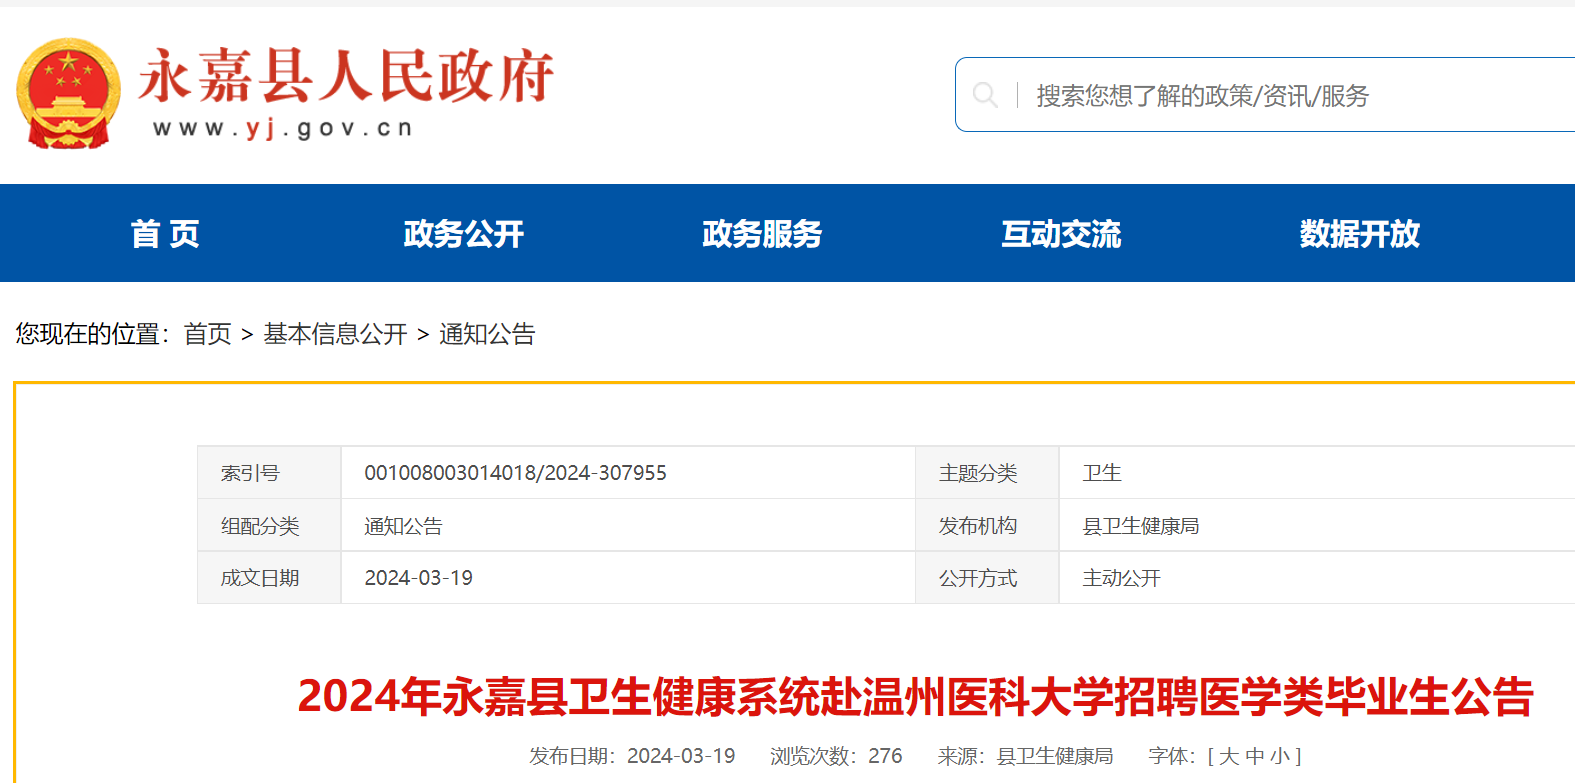1575x783 pixels.
Task: Click the 首页 breadcrumb link
Action: pyautogui.click(x=208, y=334)
